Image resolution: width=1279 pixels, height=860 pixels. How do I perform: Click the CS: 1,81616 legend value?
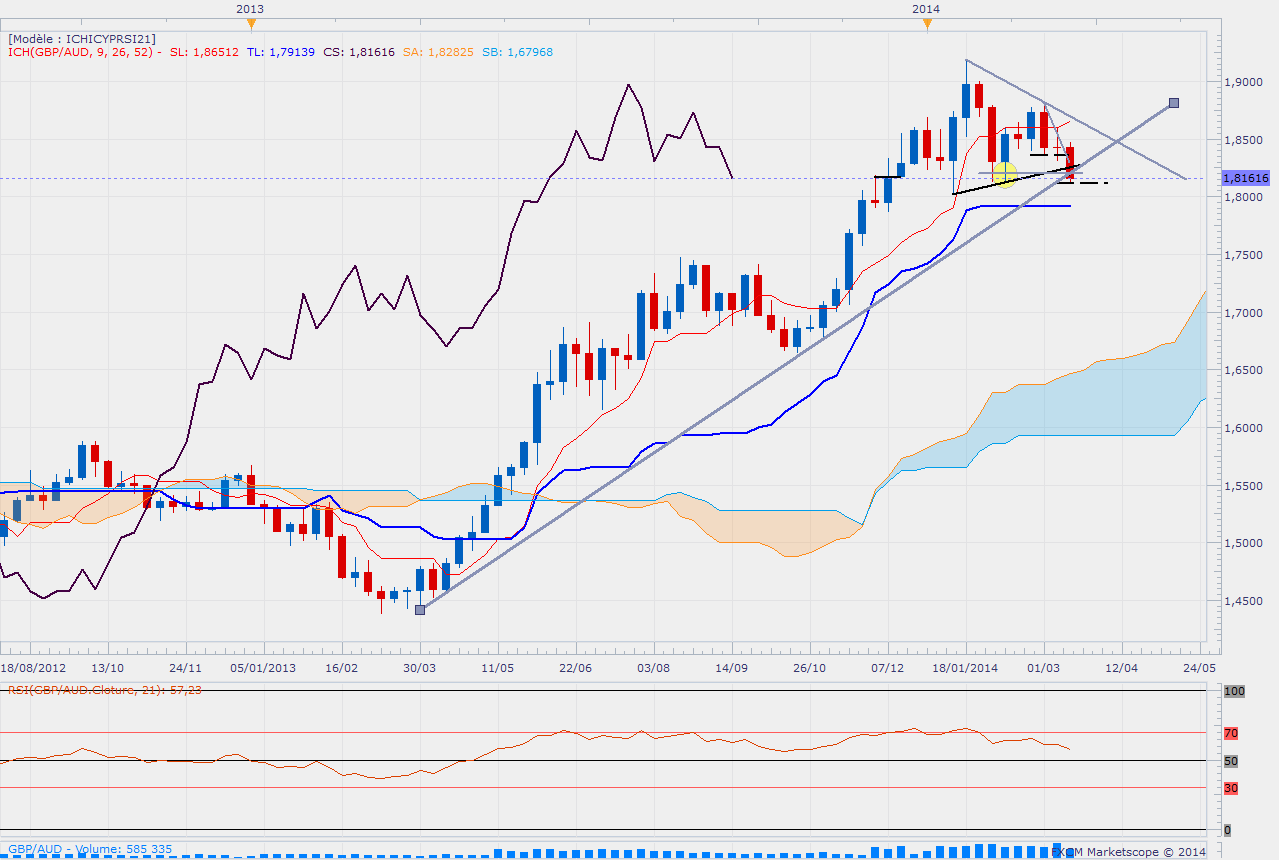click(358, 52)
